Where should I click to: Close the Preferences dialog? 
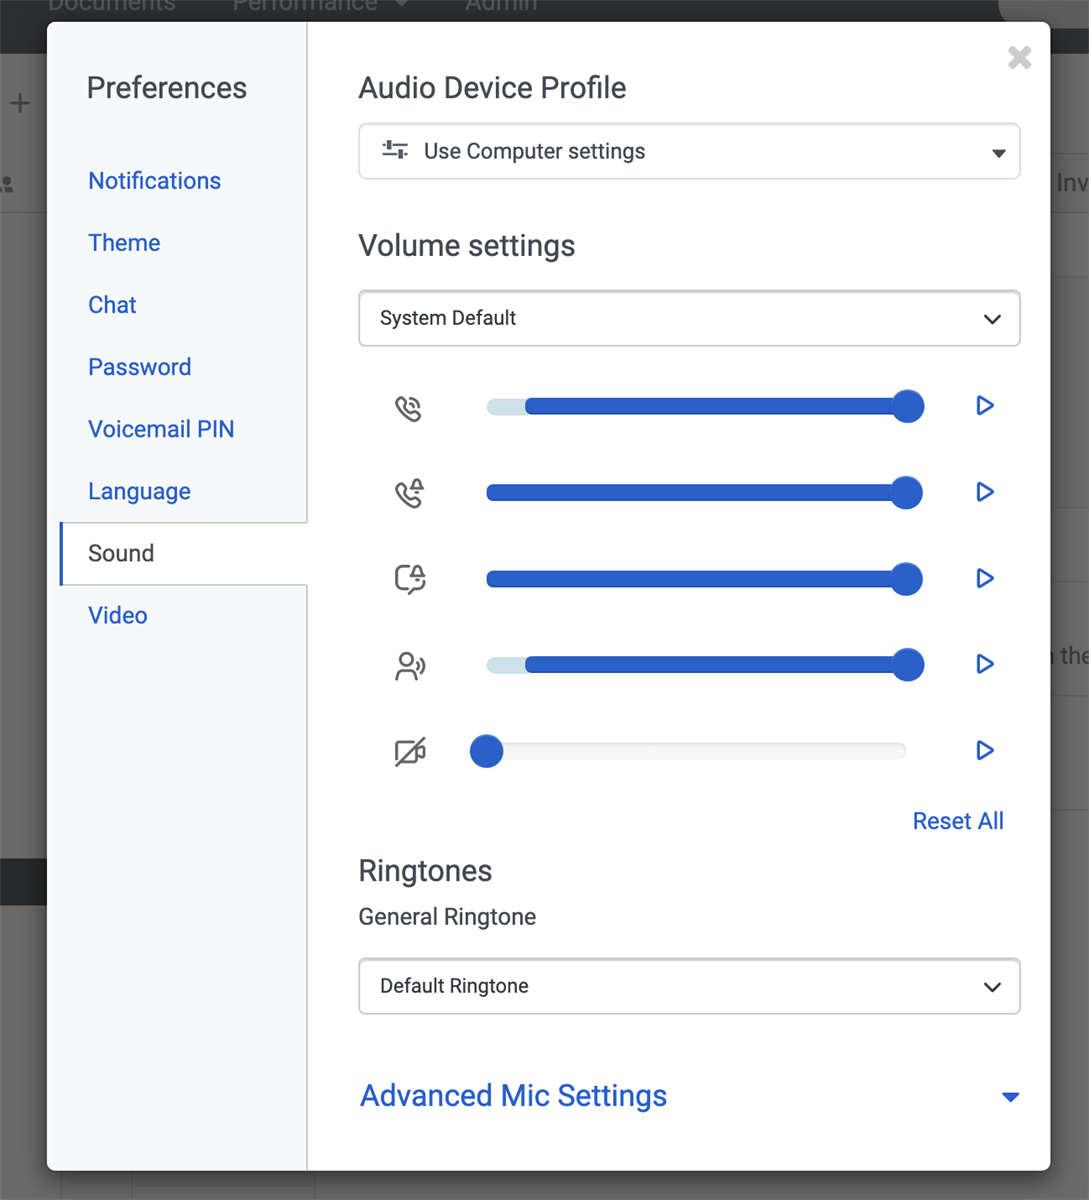(x=1019, y=58)
